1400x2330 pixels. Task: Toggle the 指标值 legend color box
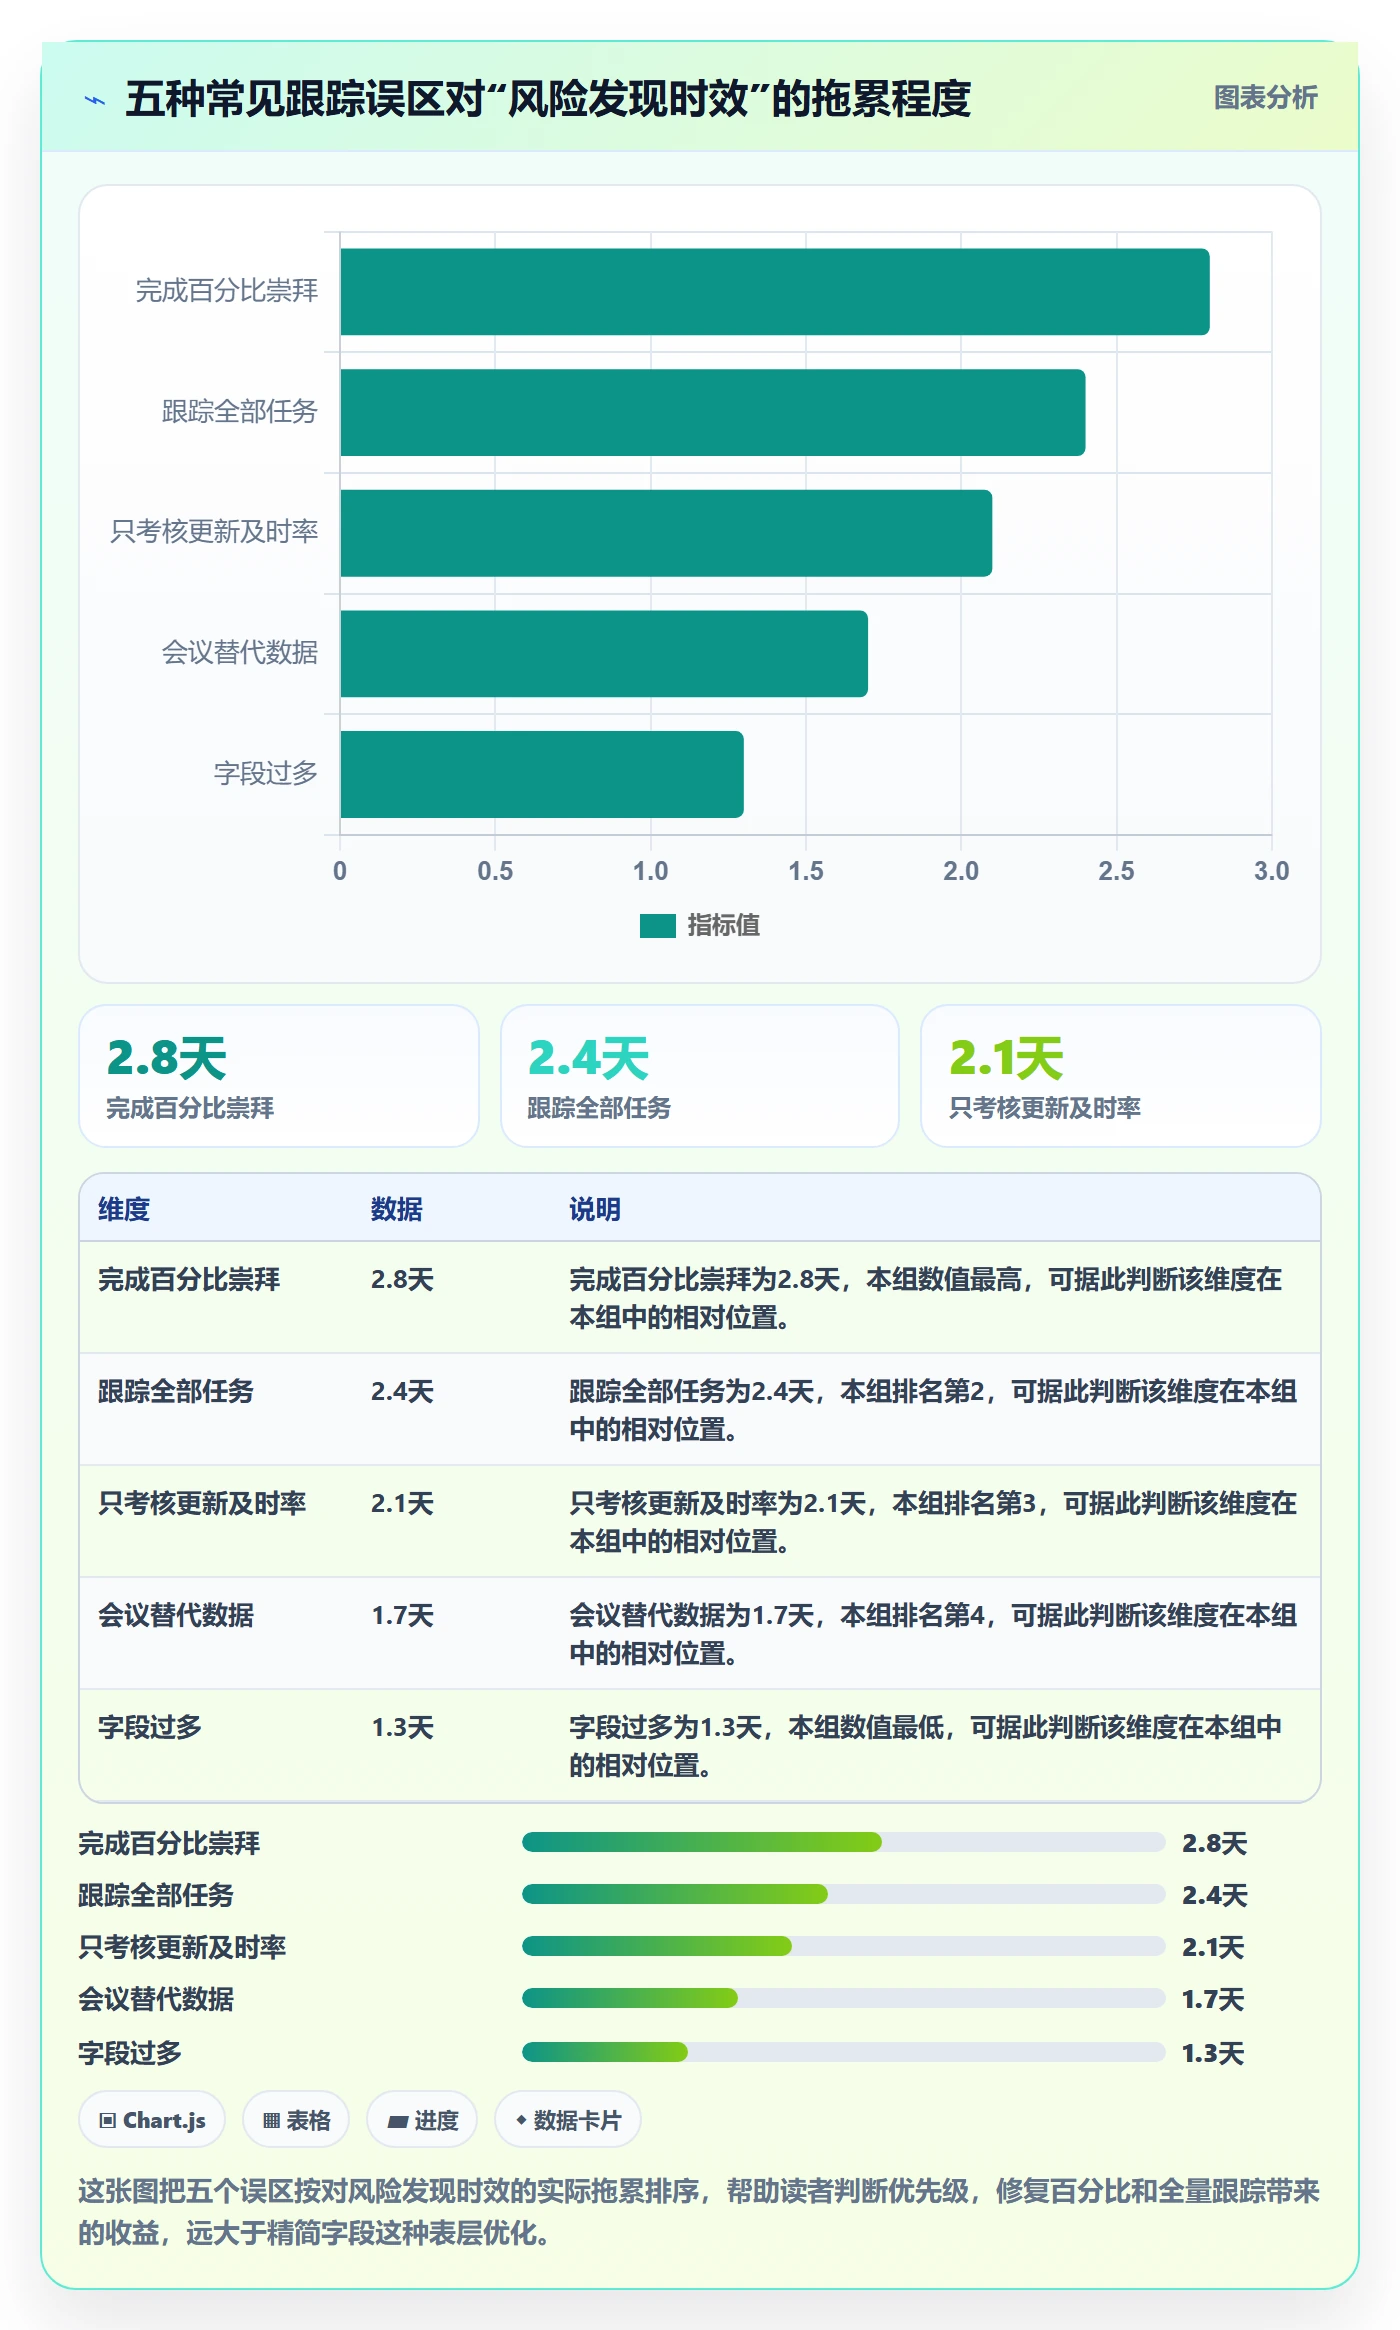(x=657, y=926)
